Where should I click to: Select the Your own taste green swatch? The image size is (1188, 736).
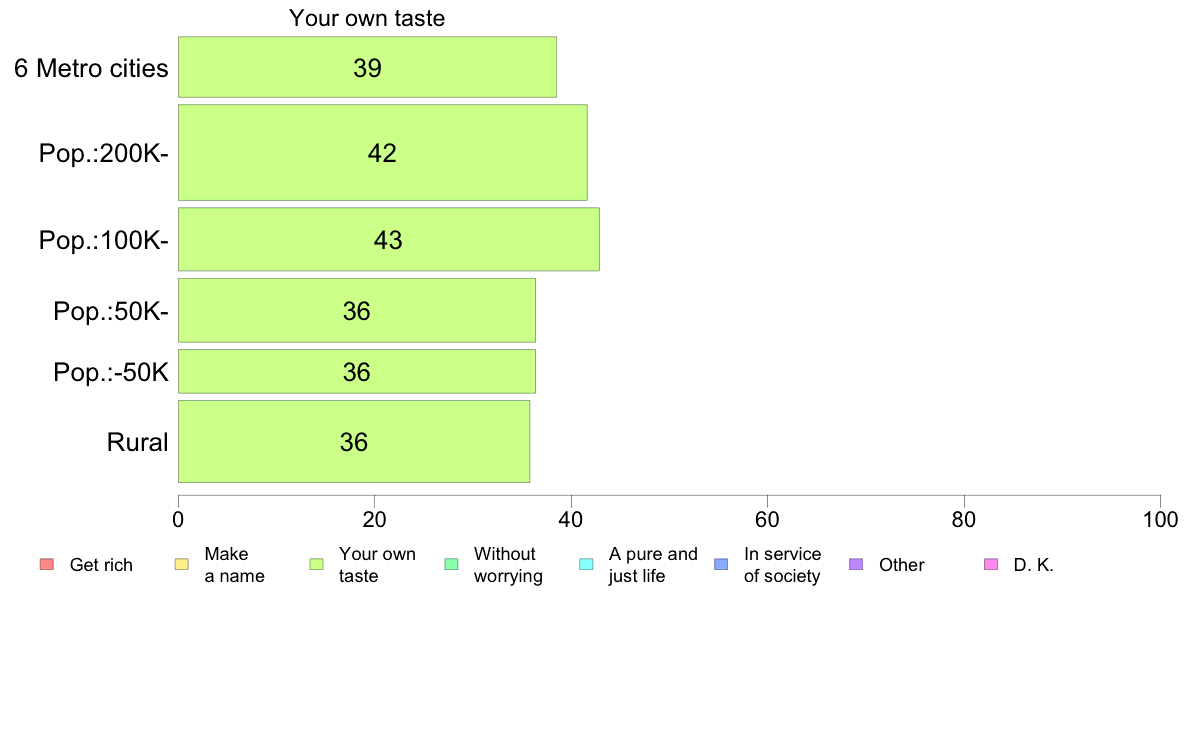[x=317, y=565]
